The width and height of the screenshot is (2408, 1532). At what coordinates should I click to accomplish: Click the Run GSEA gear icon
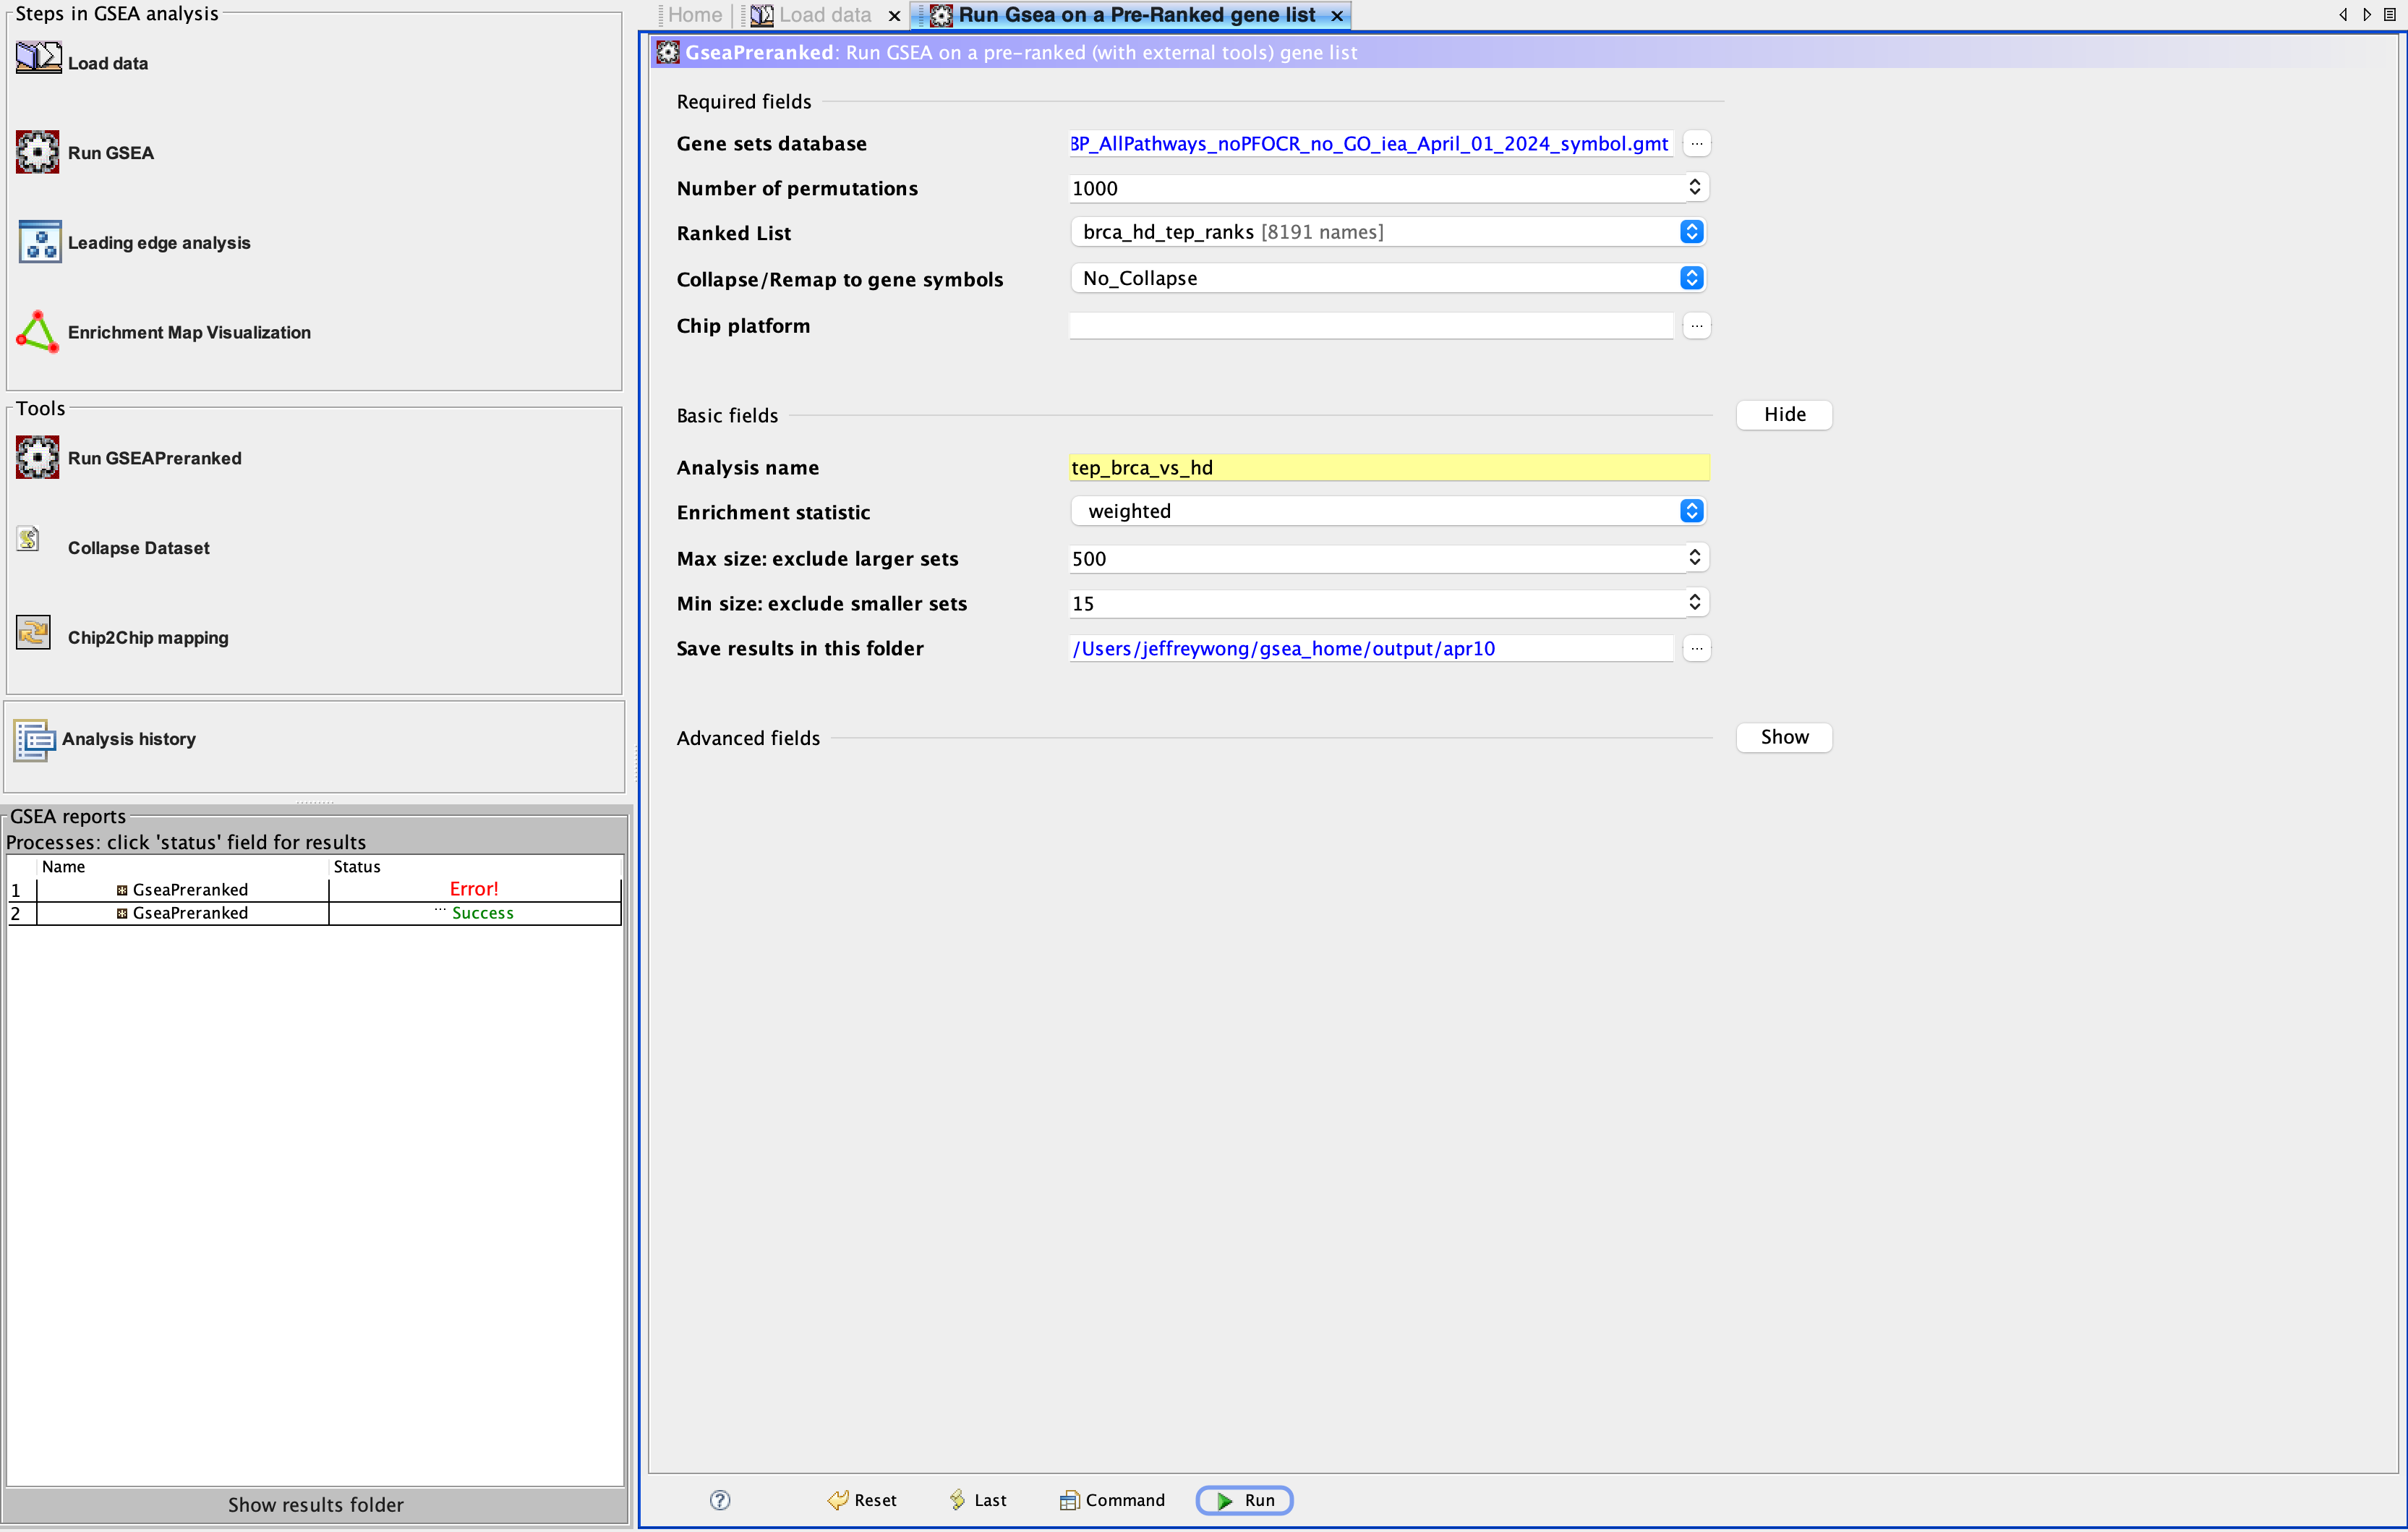click(38, 152)
